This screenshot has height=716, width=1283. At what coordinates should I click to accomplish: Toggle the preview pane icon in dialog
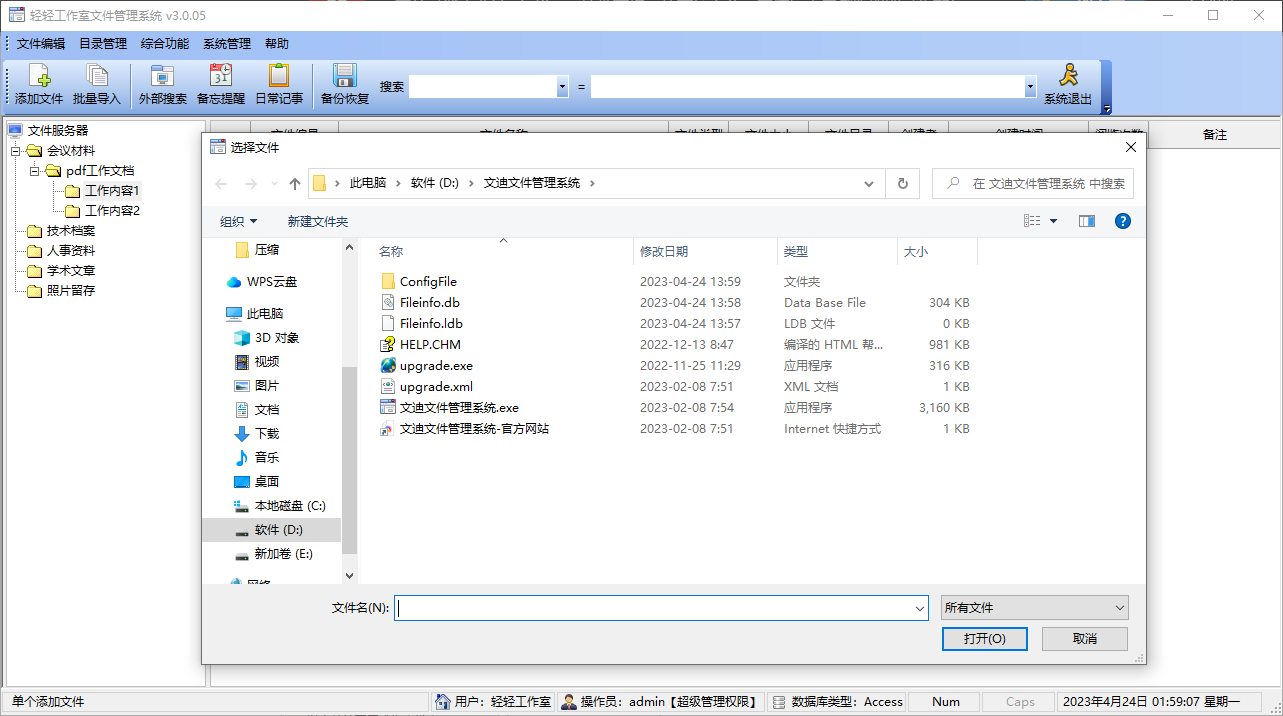click(x=1087, y=221)
